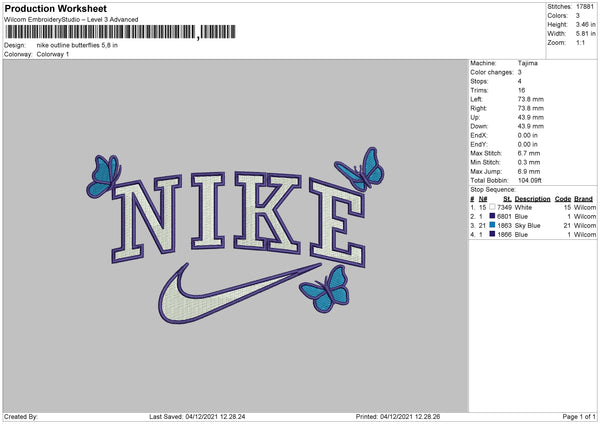Viewport: 600px width, 424px height.
Task: Click the Stop Sequence label
Action: [493, 189]
